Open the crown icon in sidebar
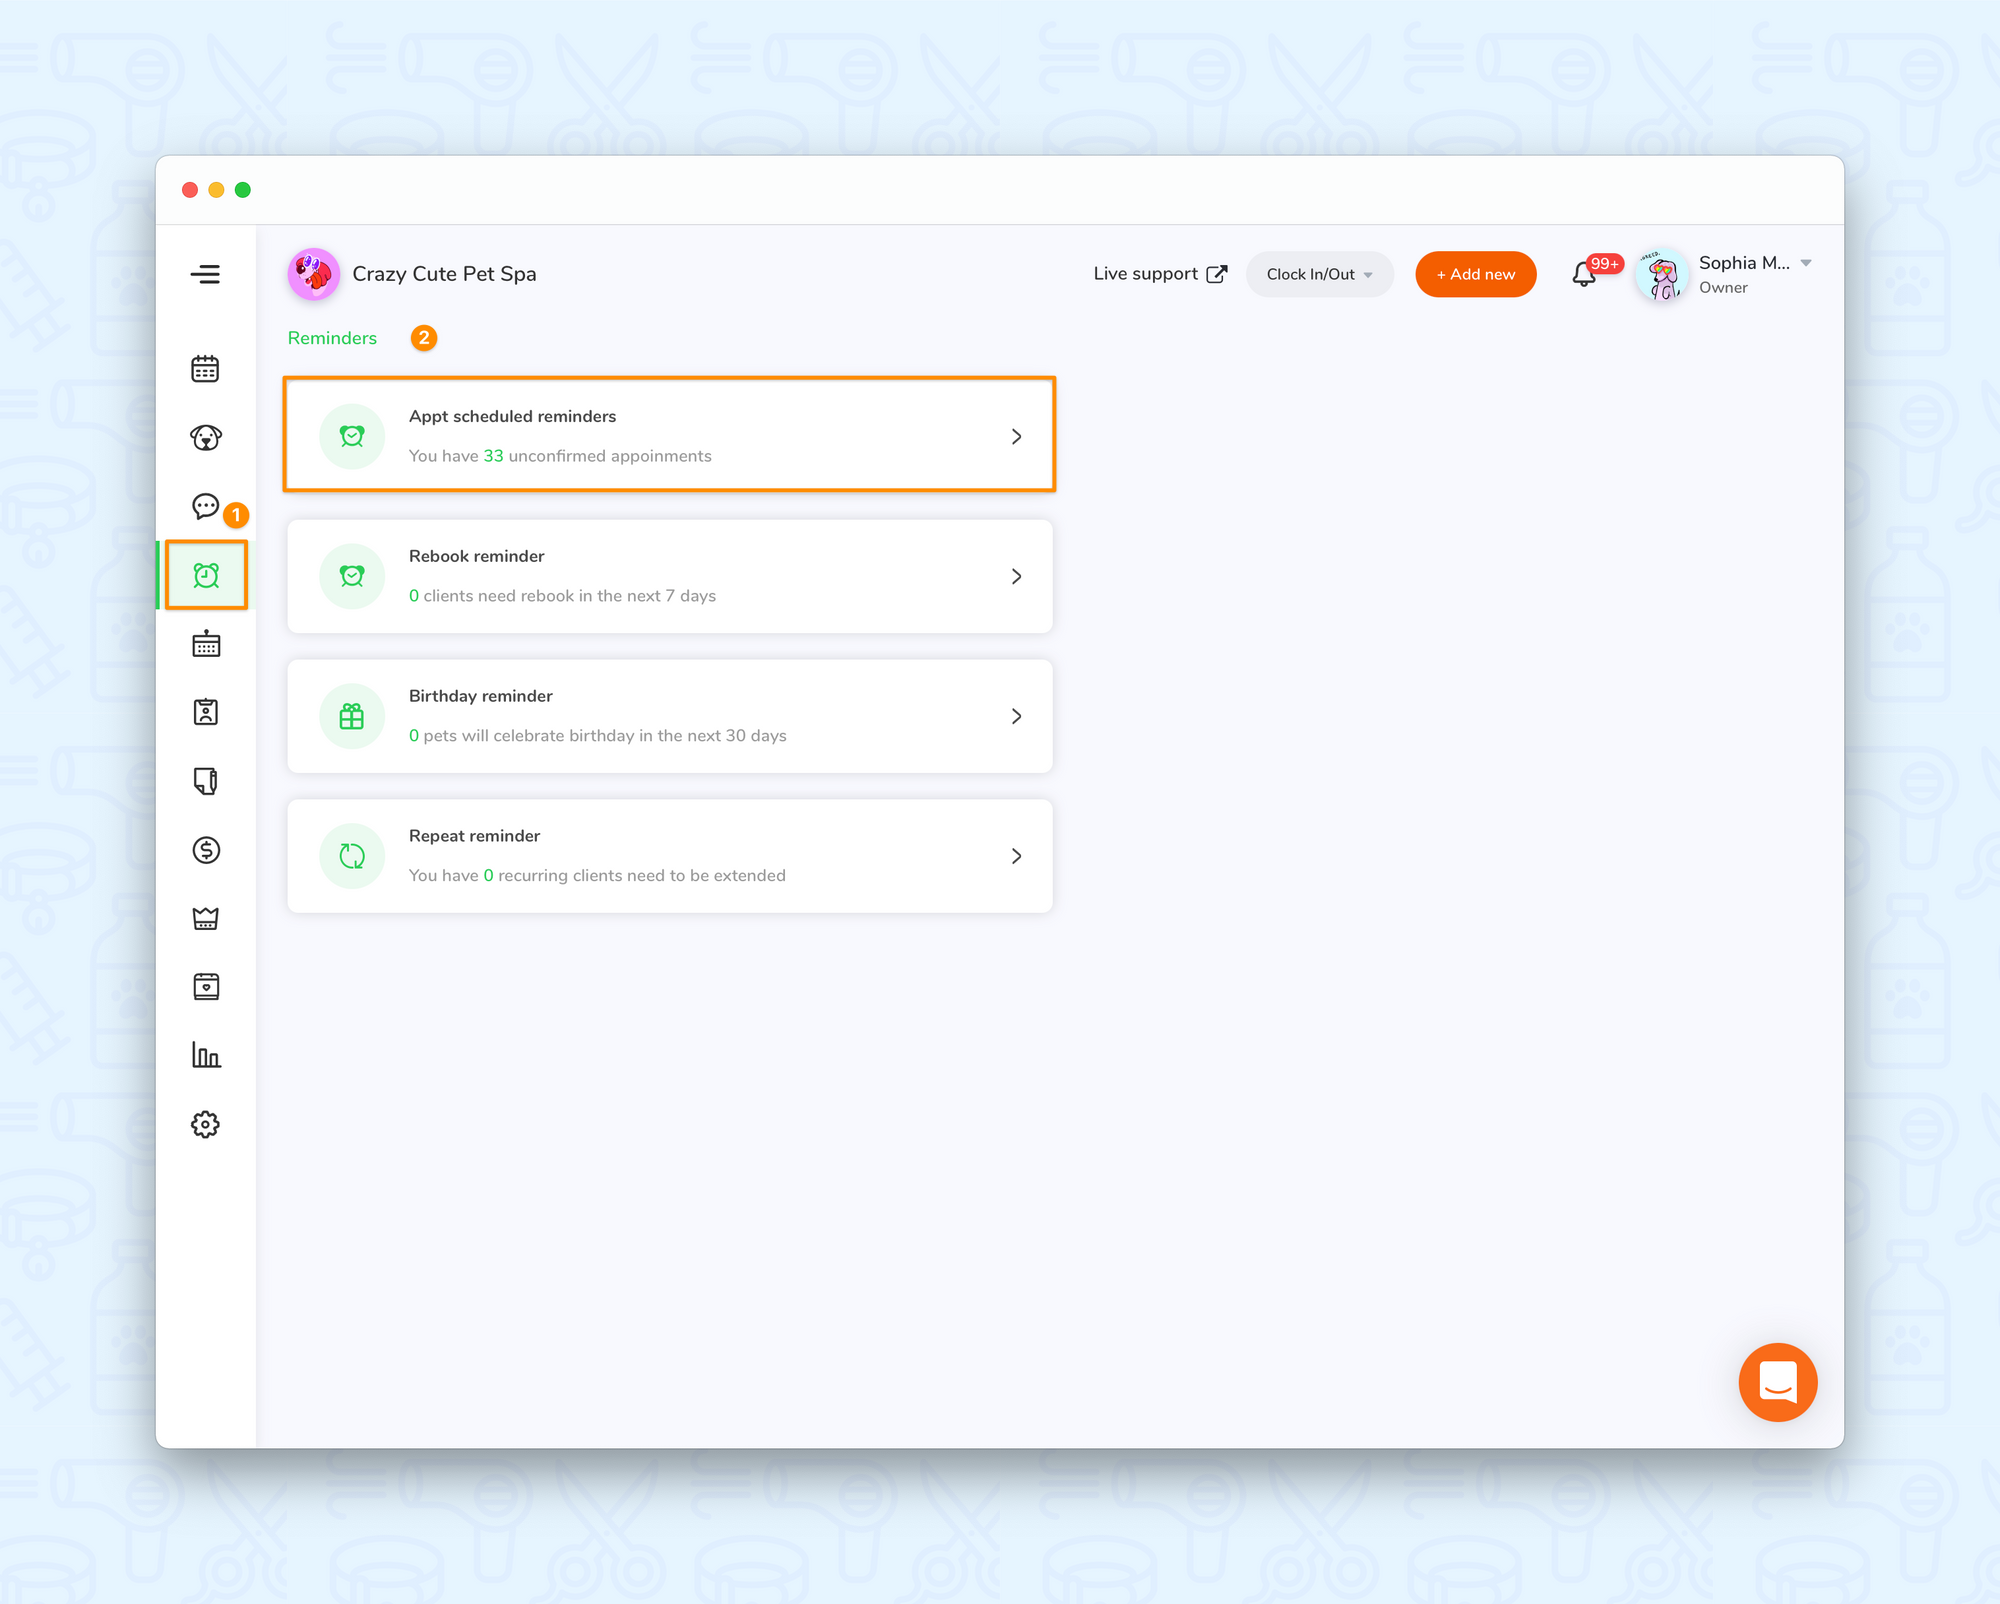Image resolution: width=2000 pixels, height=1604 pixels. [206, 918]
